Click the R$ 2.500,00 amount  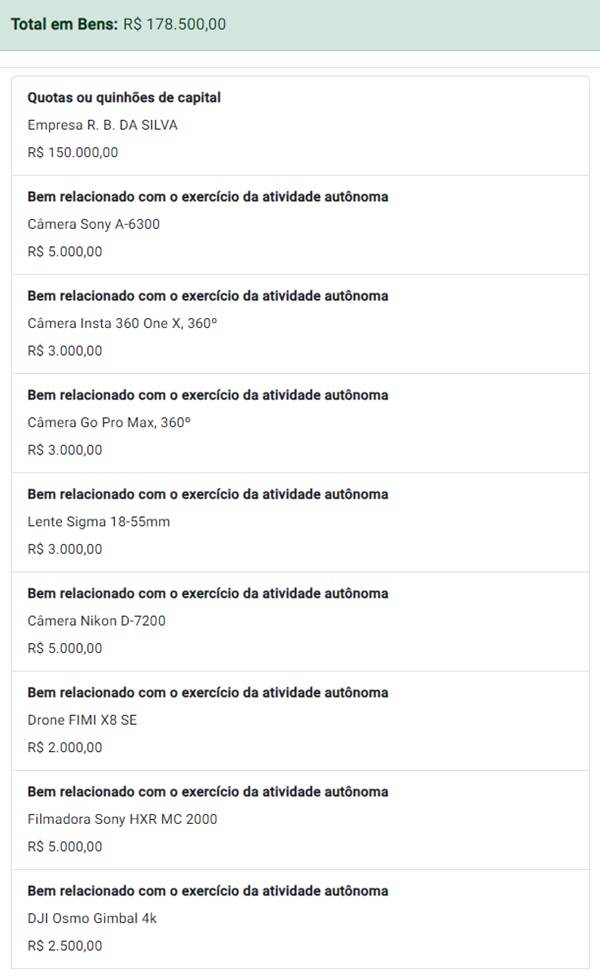tap(65, 946)
